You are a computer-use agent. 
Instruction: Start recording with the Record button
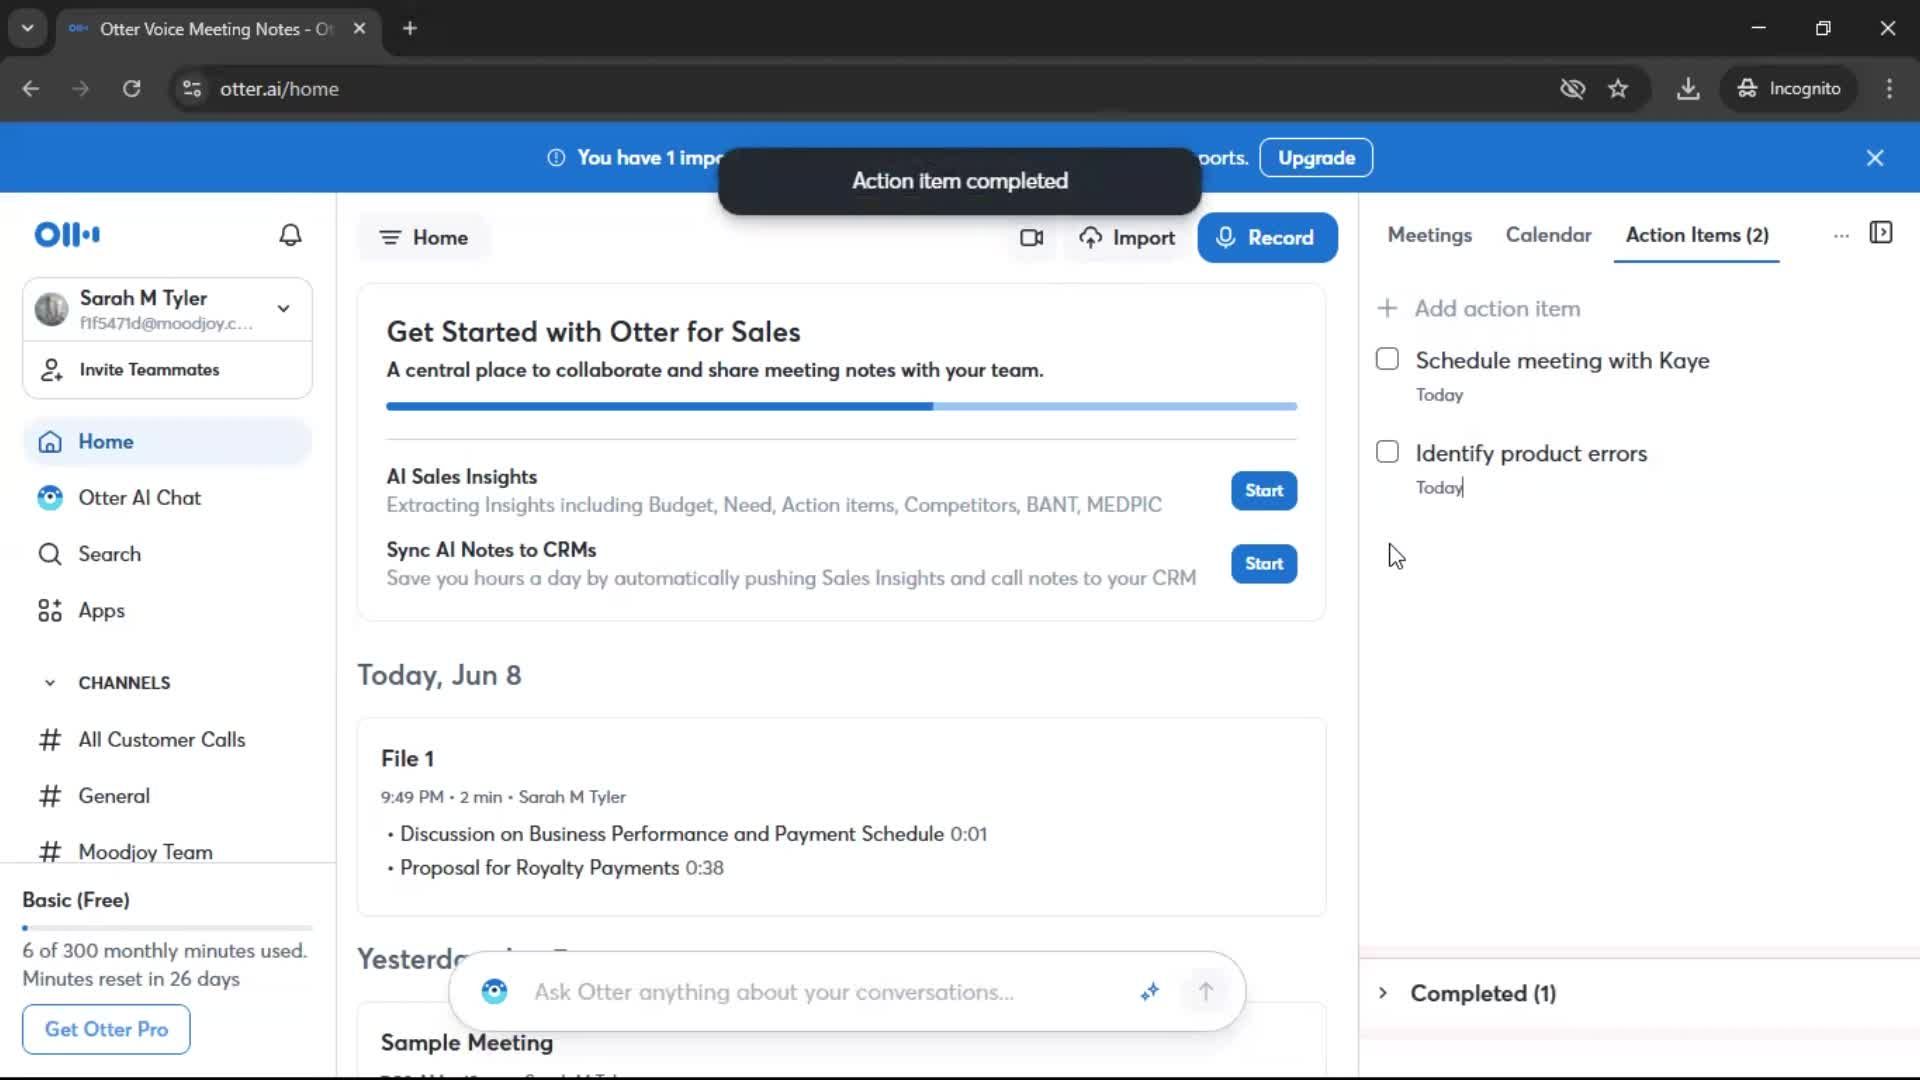(x=1267, y=238)
